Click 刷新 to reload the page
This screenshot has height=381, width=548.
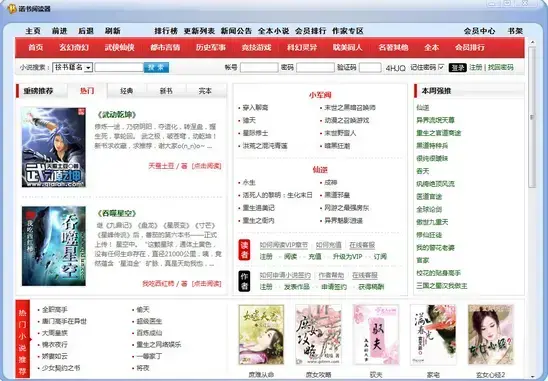pyautogui.click(x=113, y=31)
